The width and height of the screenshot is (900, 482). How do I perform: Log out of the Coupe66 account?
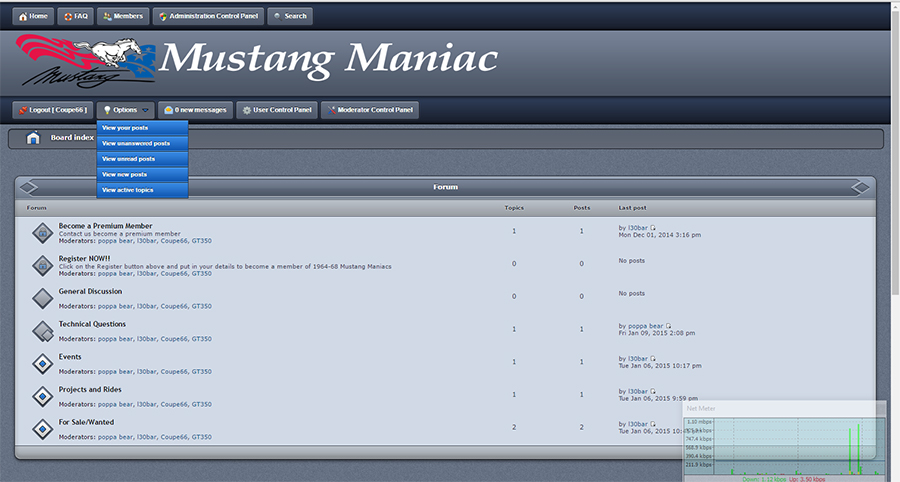point(53,110)
